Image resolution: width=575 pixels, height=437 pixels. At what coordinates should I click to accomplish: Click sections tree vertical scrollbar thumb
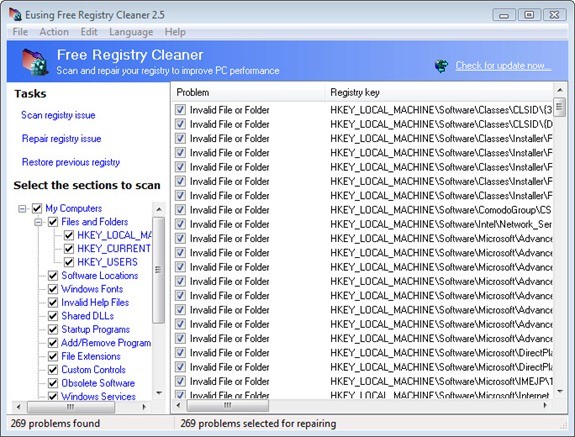coord(158,270)
